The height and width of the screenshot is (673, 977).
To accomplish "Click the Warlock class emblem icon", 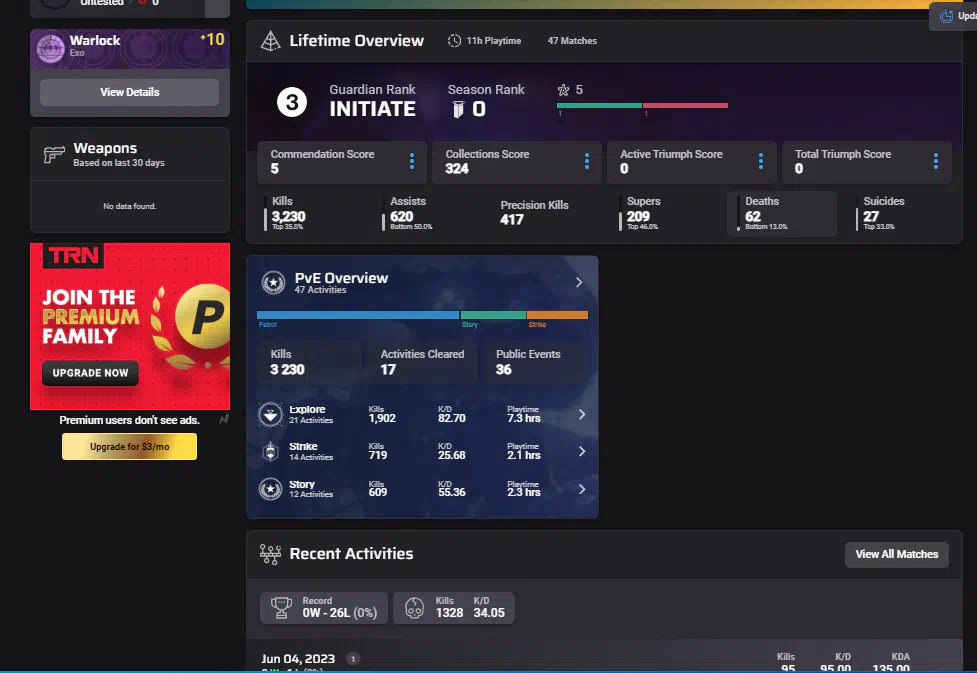I will coord(51,46).
